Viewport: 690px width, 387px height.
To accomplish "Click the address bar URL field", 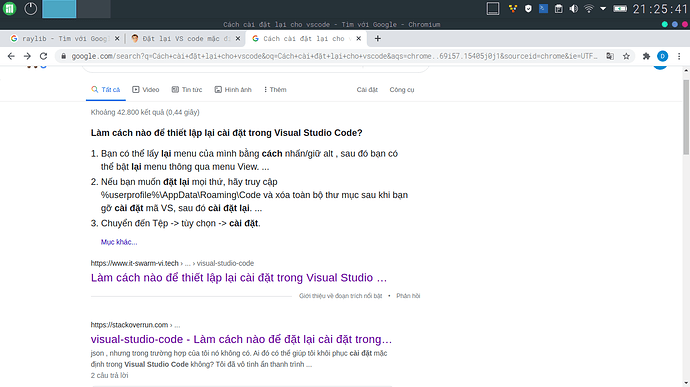I will click(x=334, y=56).
